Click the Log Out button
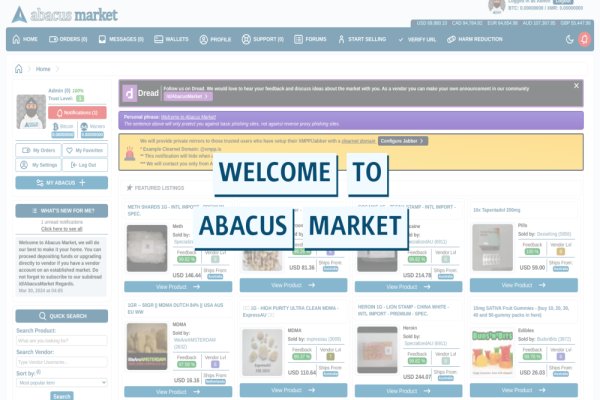The image size is (600, 400). 85,165
